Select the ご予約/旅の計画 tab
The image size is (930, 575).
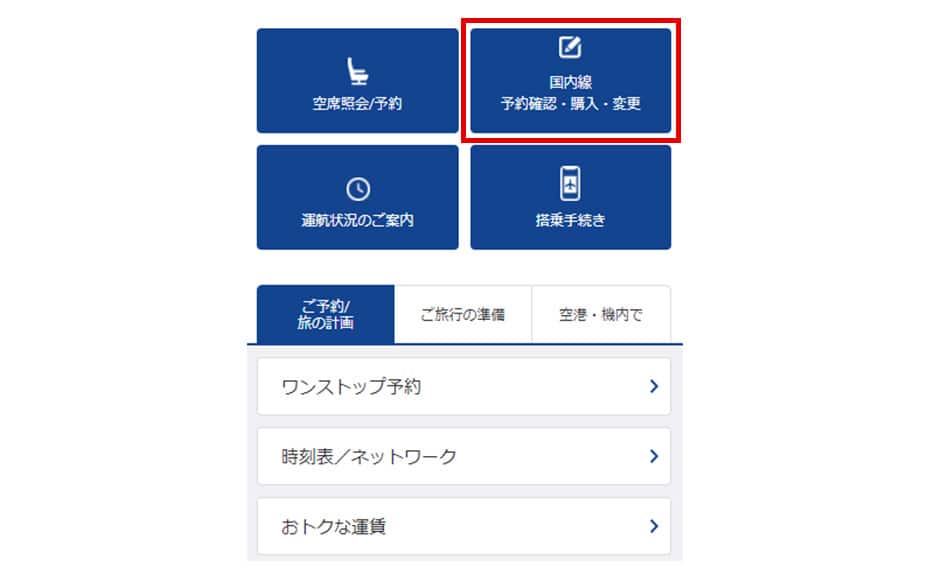pyautogui.click(x=326, y=314)
